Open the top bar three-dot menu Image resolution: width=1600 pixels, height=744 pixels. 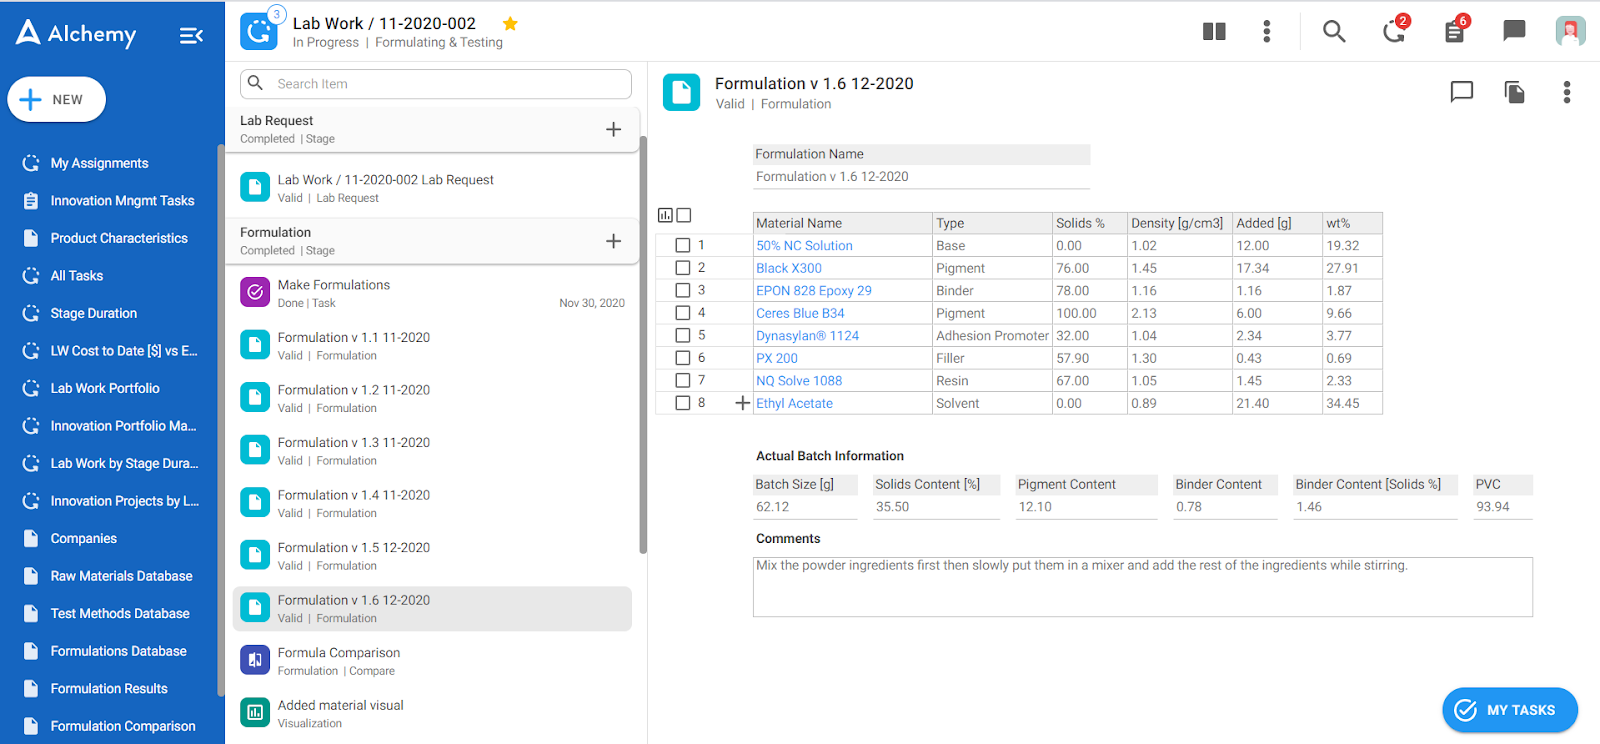point(1267,31)
